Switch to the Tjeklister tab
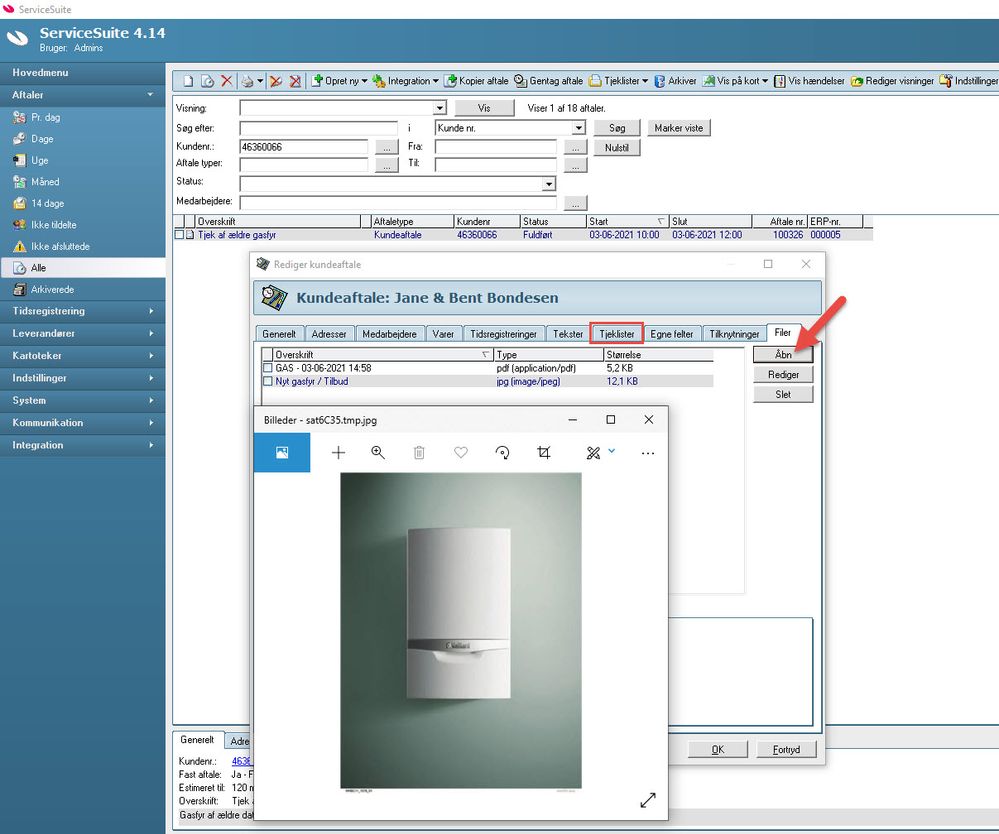Screen dimensions: 999x834 (617, 334)
